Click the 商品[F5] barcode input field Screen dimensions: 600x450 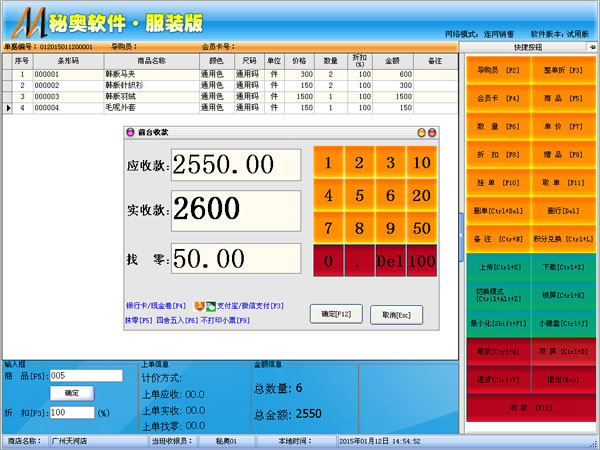84,375
